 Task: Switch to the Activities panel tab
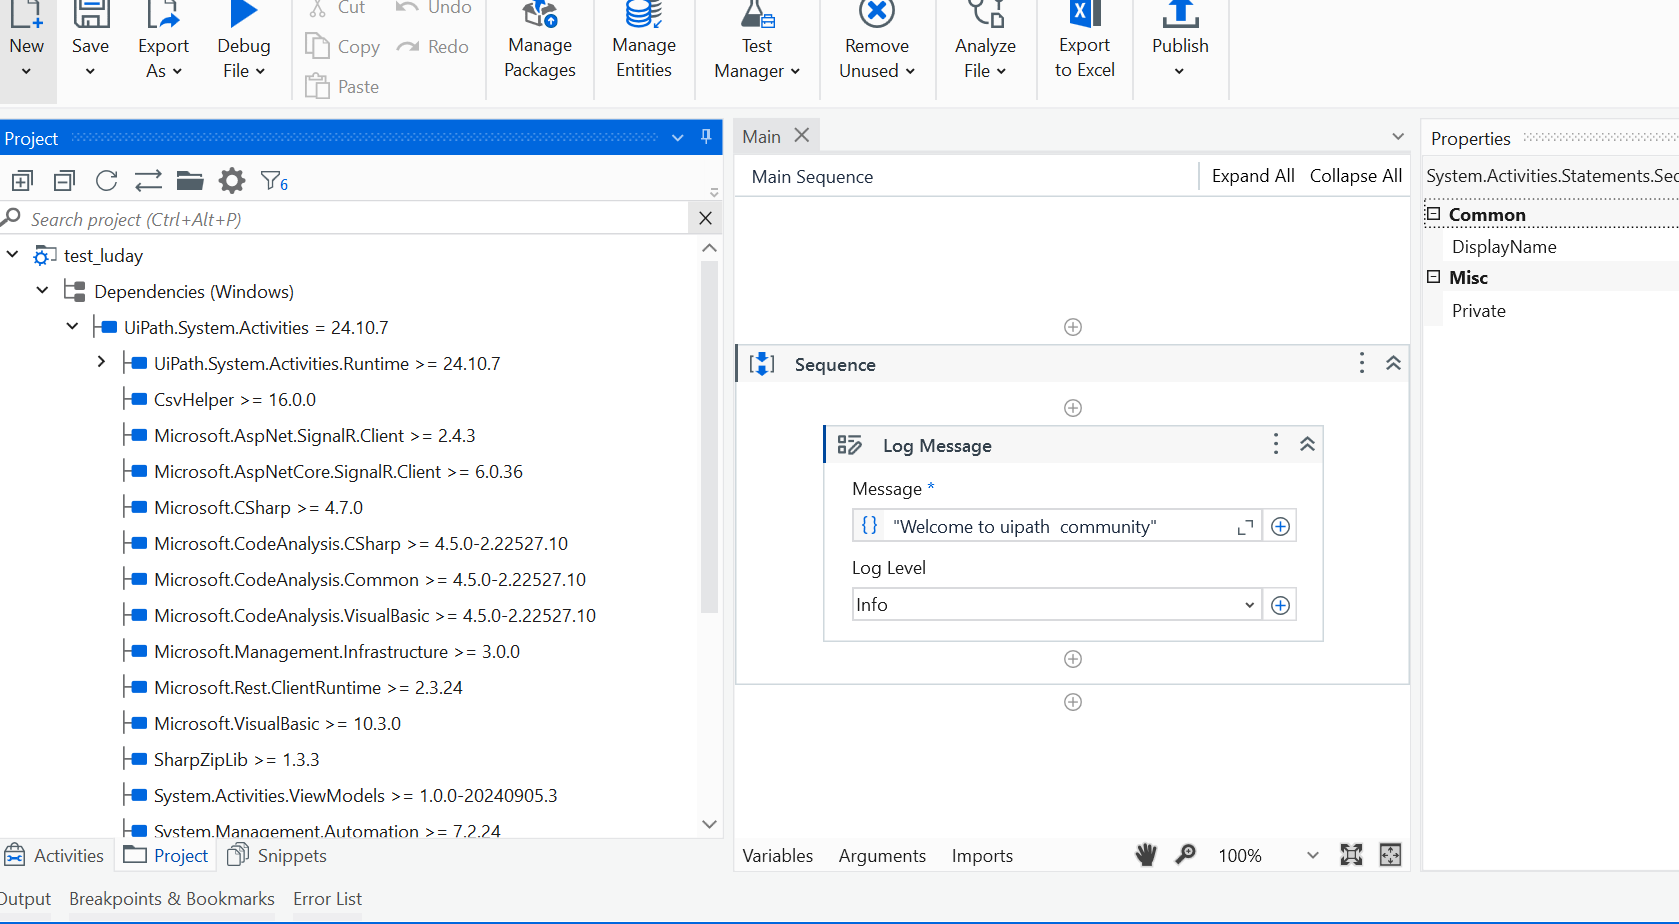pos(55,855)
